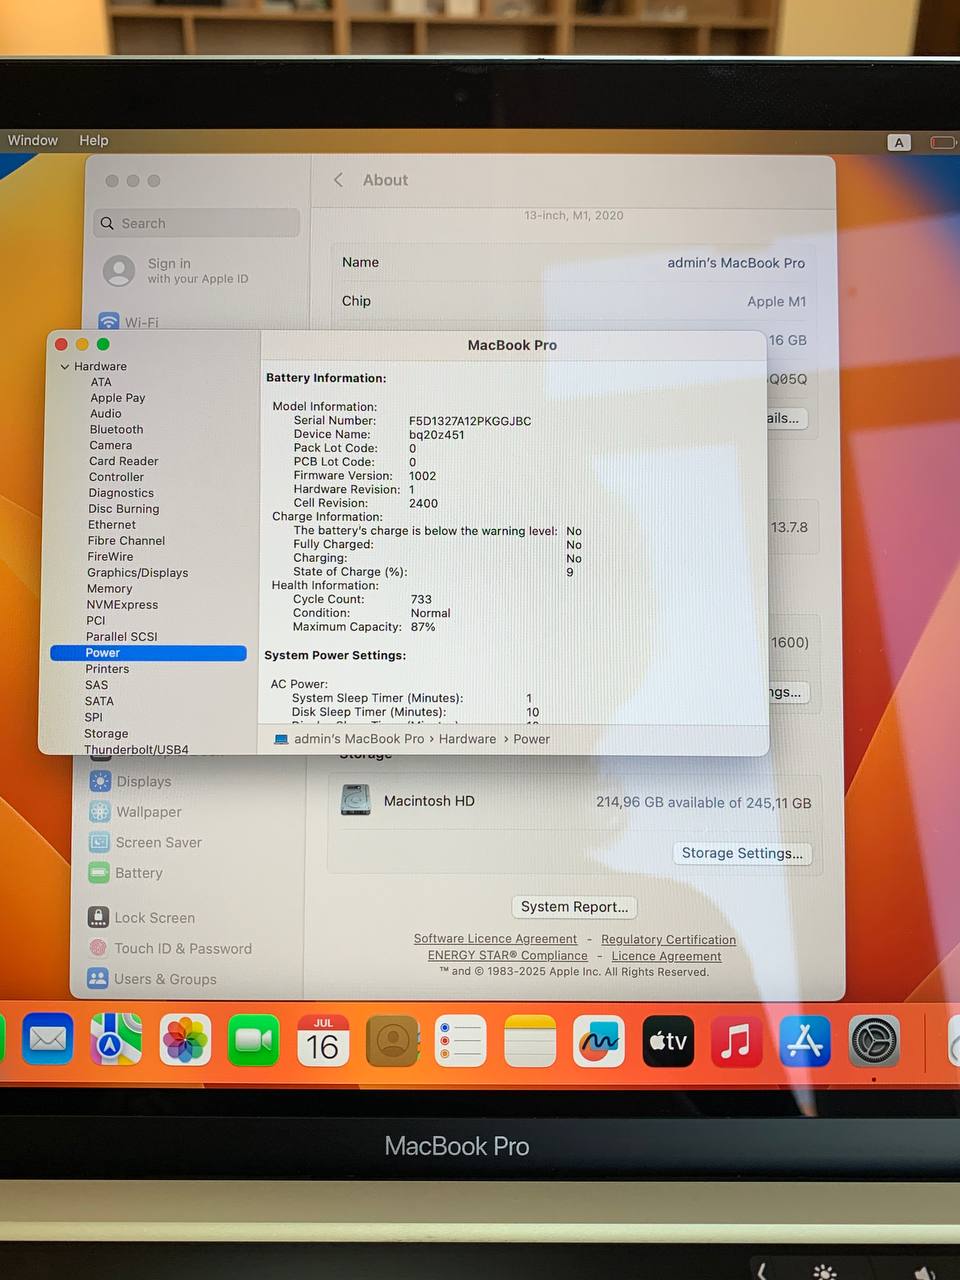
Task: Select Camera in Hardware list
Action: pyautogui.click(x=111, y=446)
